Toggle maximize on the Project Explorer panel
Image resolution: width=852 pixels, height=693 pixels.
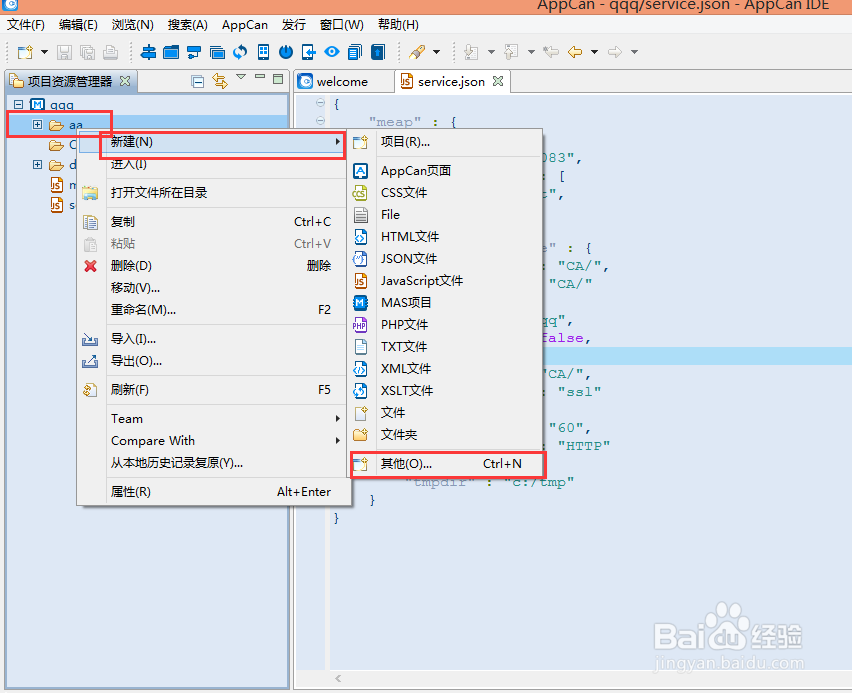(278, 80)
